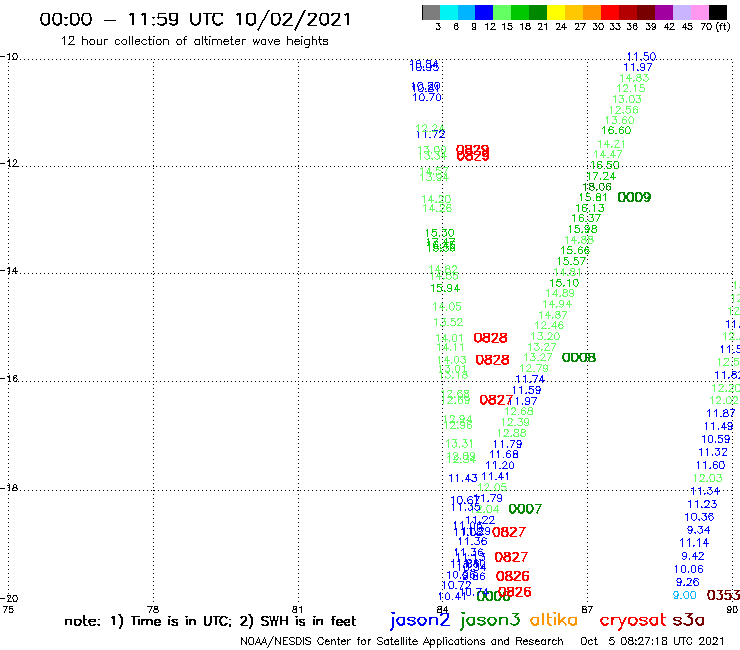Viewport: 740px width, 650px height.
Task: Click the longitude axis label 87
Action: coord(587,609)
